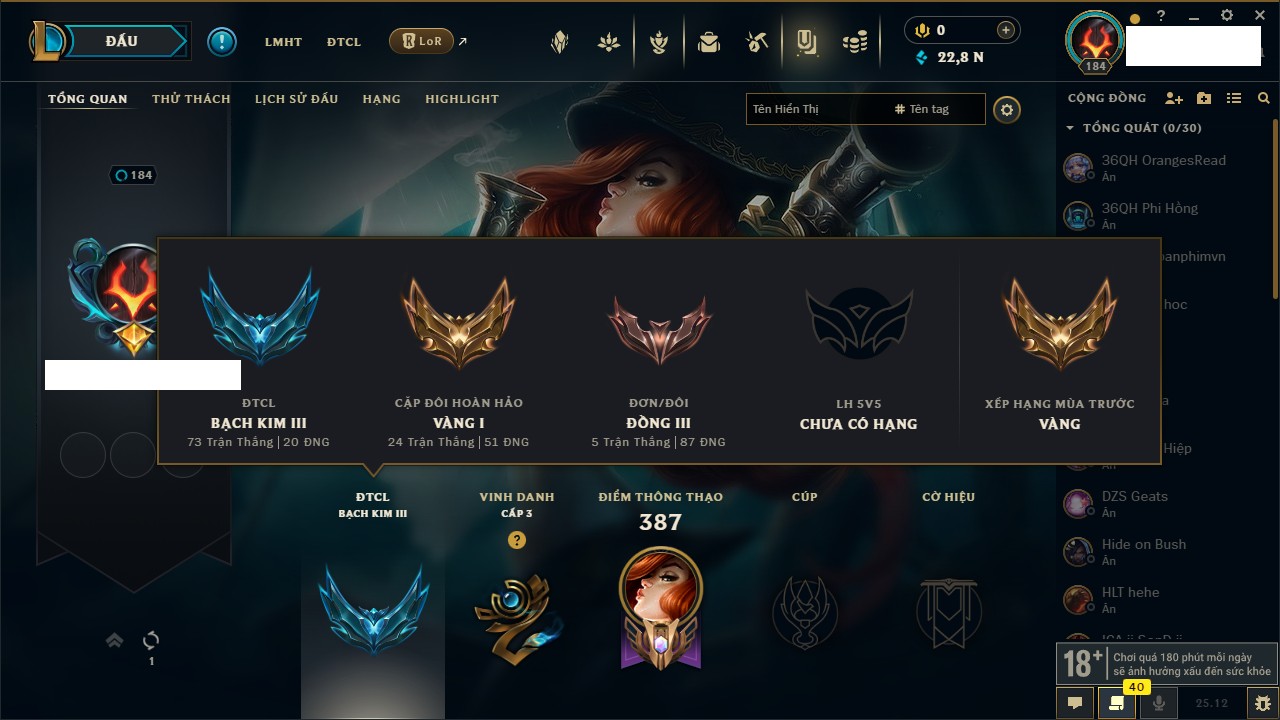The width and height of the screenshot is (1280, 720).
Task: Open the notification alert exclamation icon
Action: coord(222,42)
